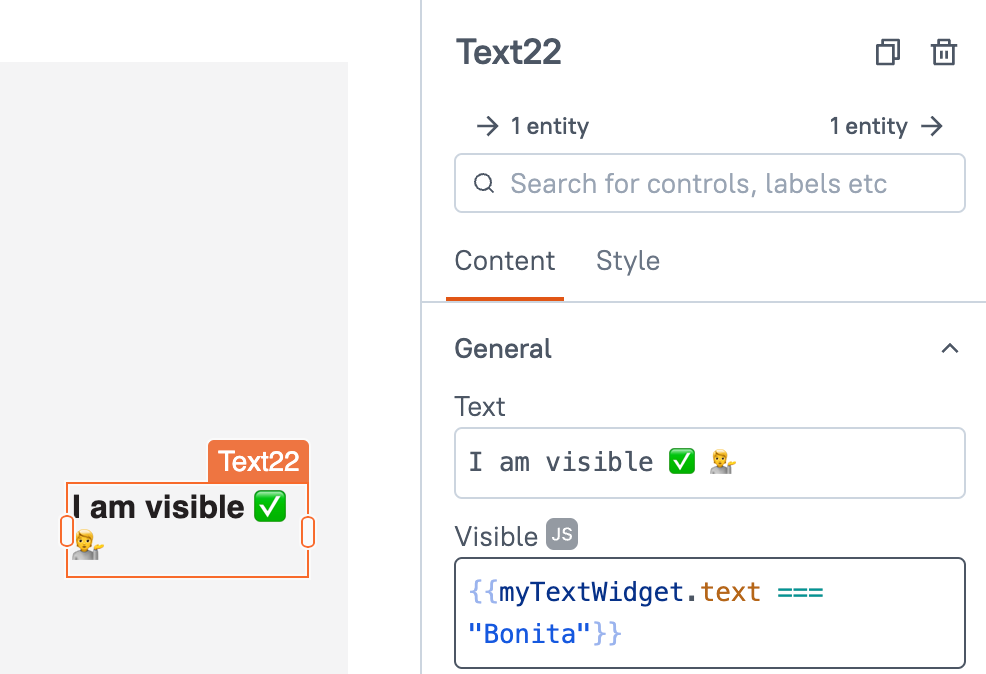
Task: Toggle JS mode for Visible property
Action: tap(561, 536)
